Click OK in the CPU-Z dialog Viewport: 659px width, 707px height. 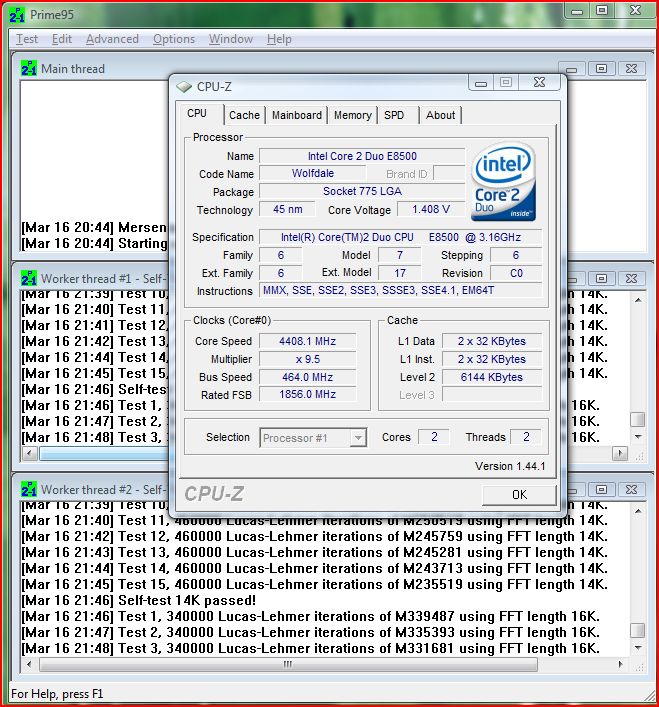(519, 495)
